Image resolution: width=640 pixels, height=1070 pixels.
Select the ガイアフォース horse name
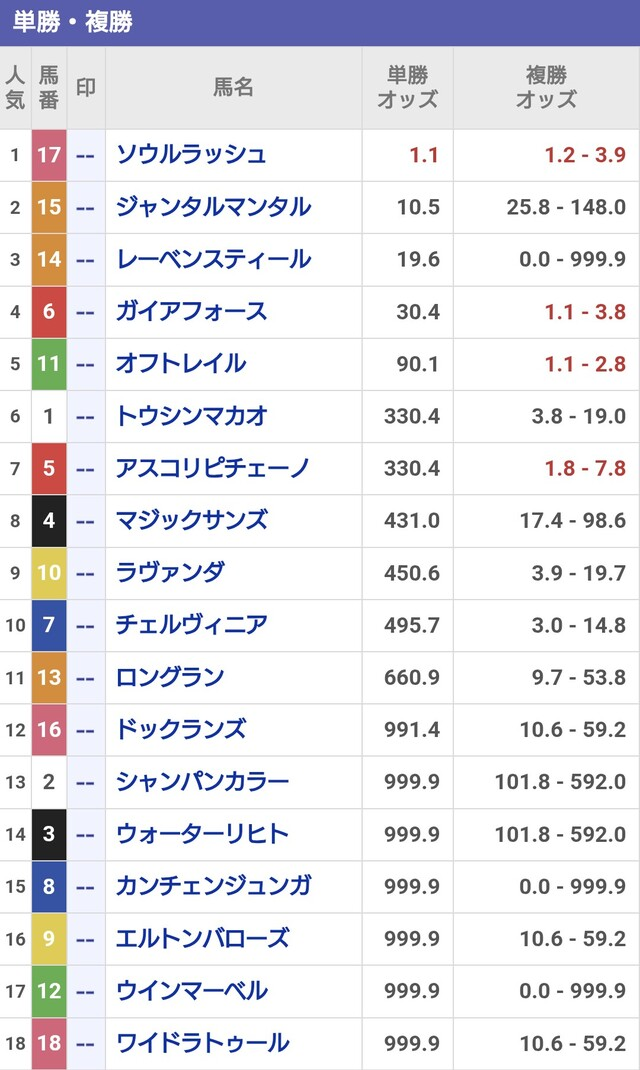(191, 312)
